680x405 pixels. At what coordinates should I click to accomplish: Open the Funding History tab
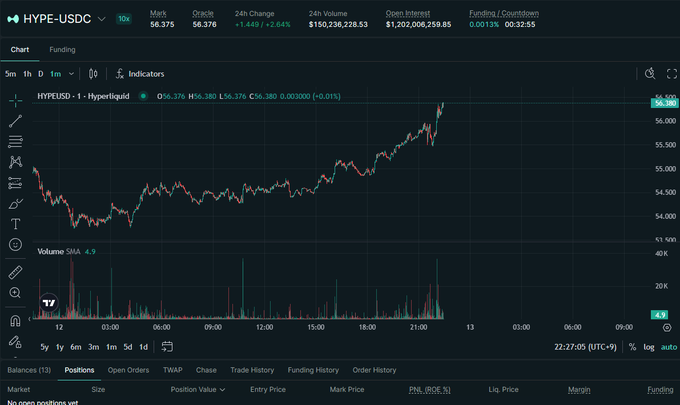click(313, 370)
